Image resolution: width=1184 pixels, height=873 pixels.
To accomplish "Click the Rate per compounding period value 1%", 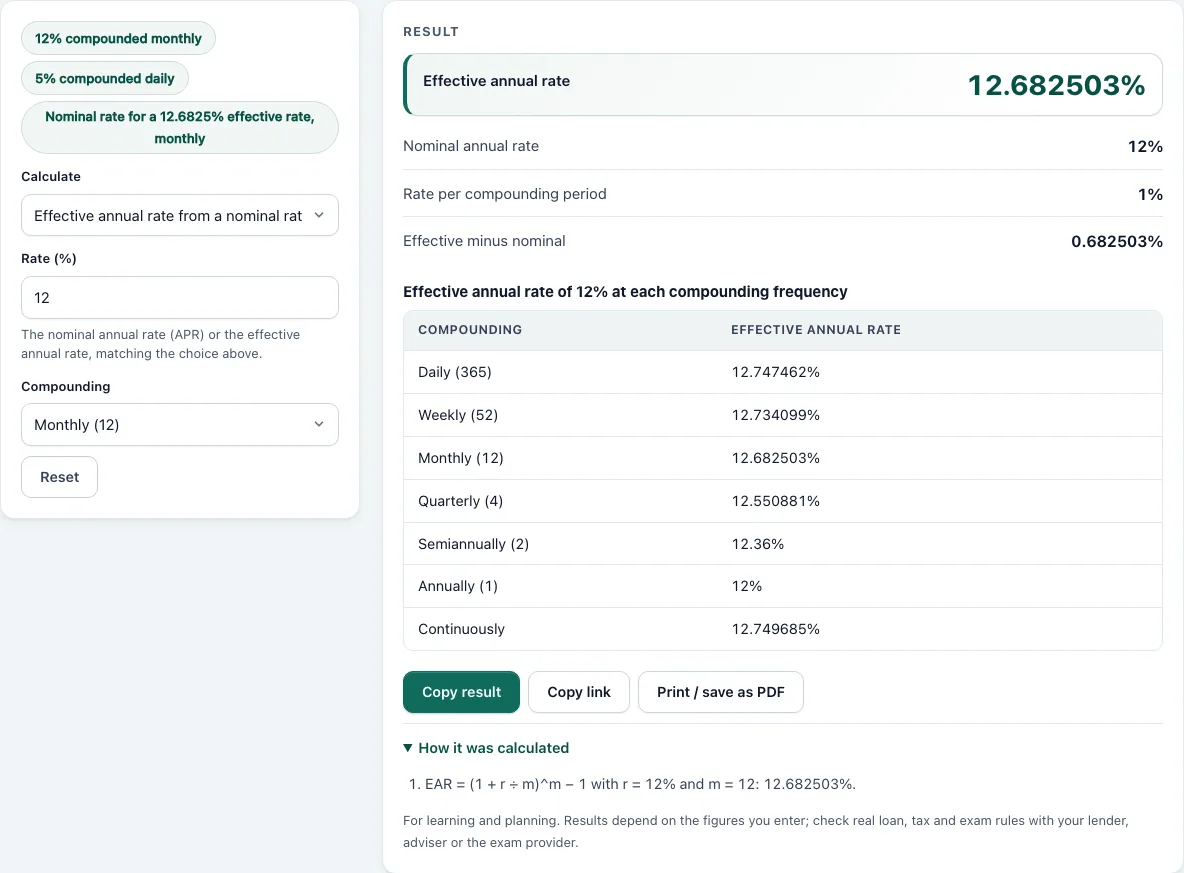I will pyautogui.click(x=1150, y=194).
